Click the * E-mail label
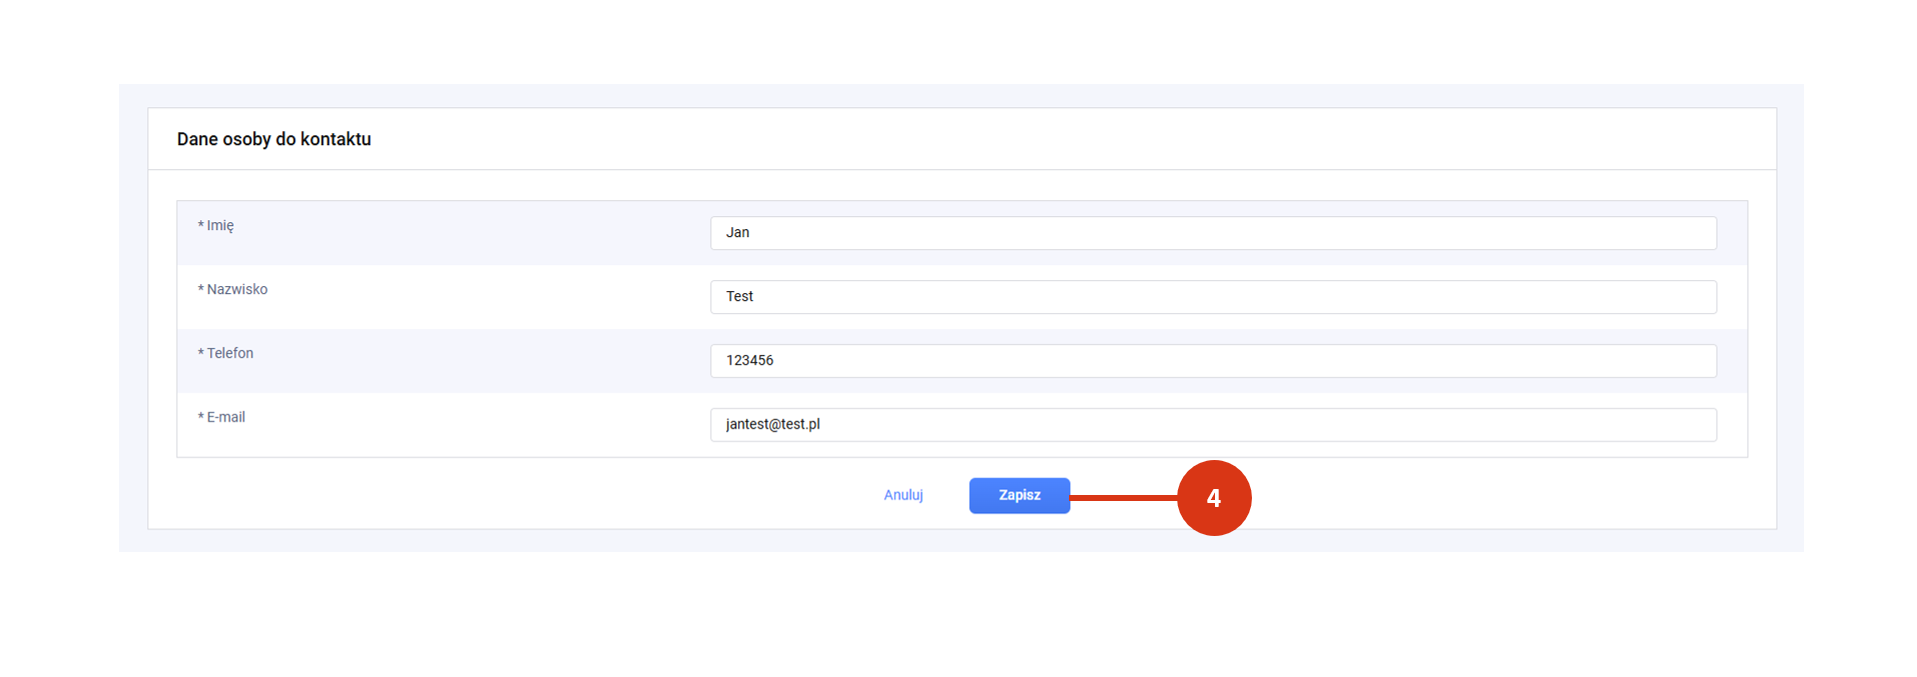This screenshot has width=1917, height=677. click(x=221, y=417)
